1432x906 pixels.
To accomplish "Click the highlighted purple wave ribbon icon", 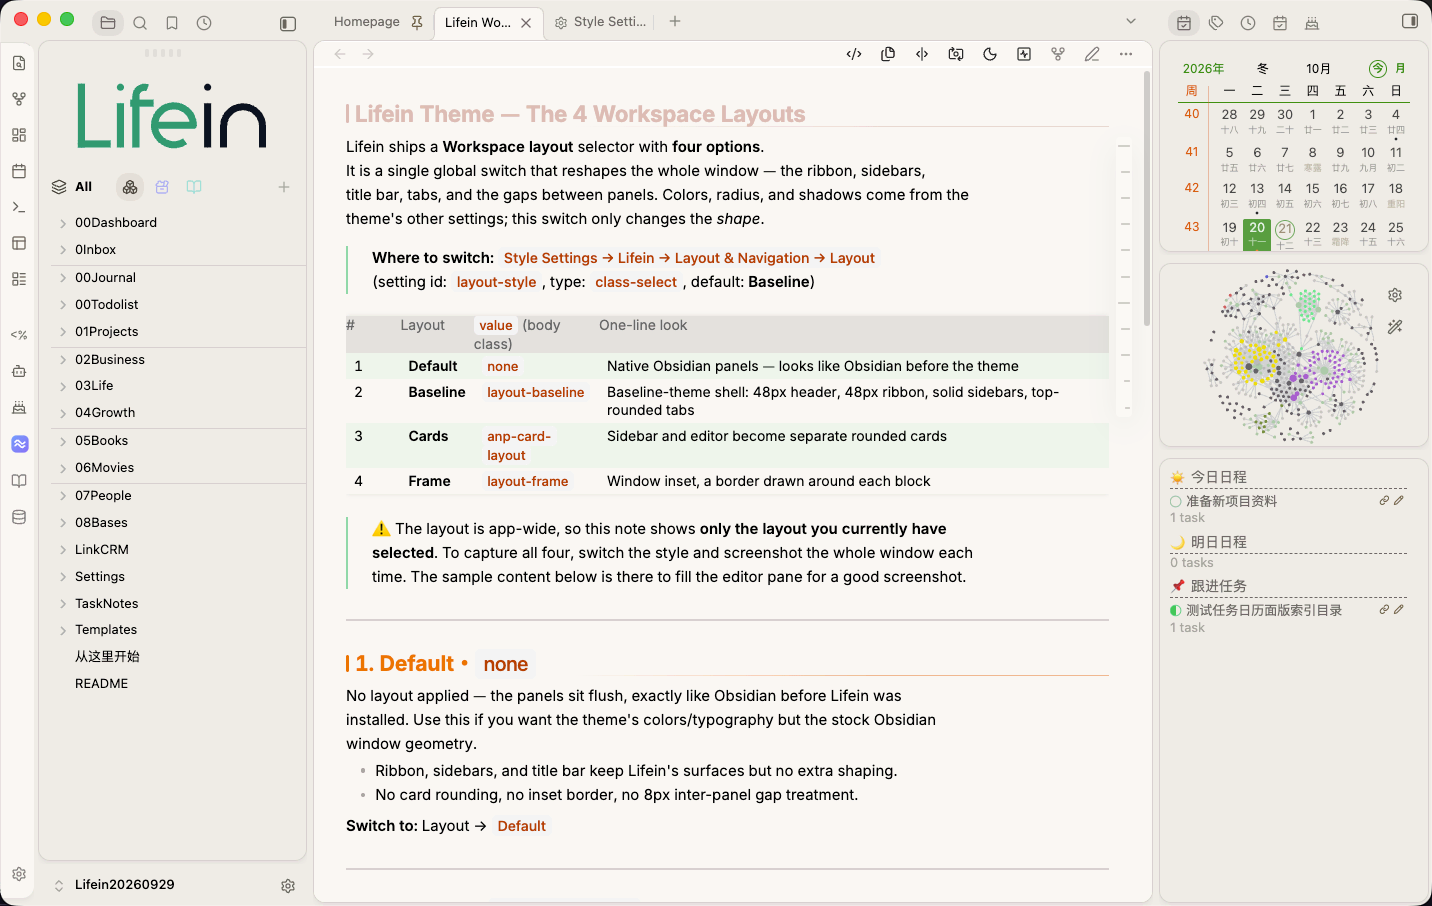I will point(20,444).
